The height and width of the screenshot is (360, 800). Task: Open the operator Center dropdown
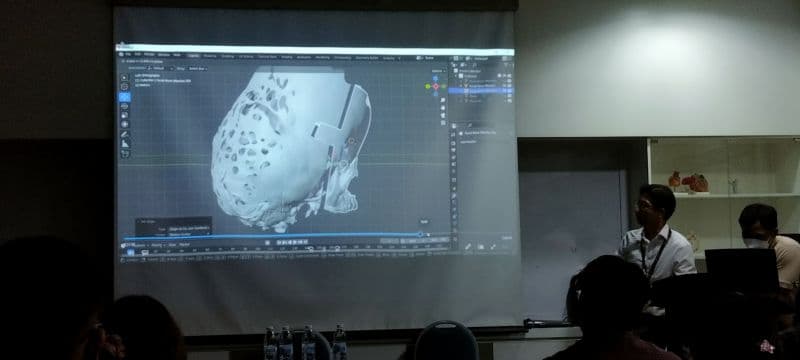190,234
